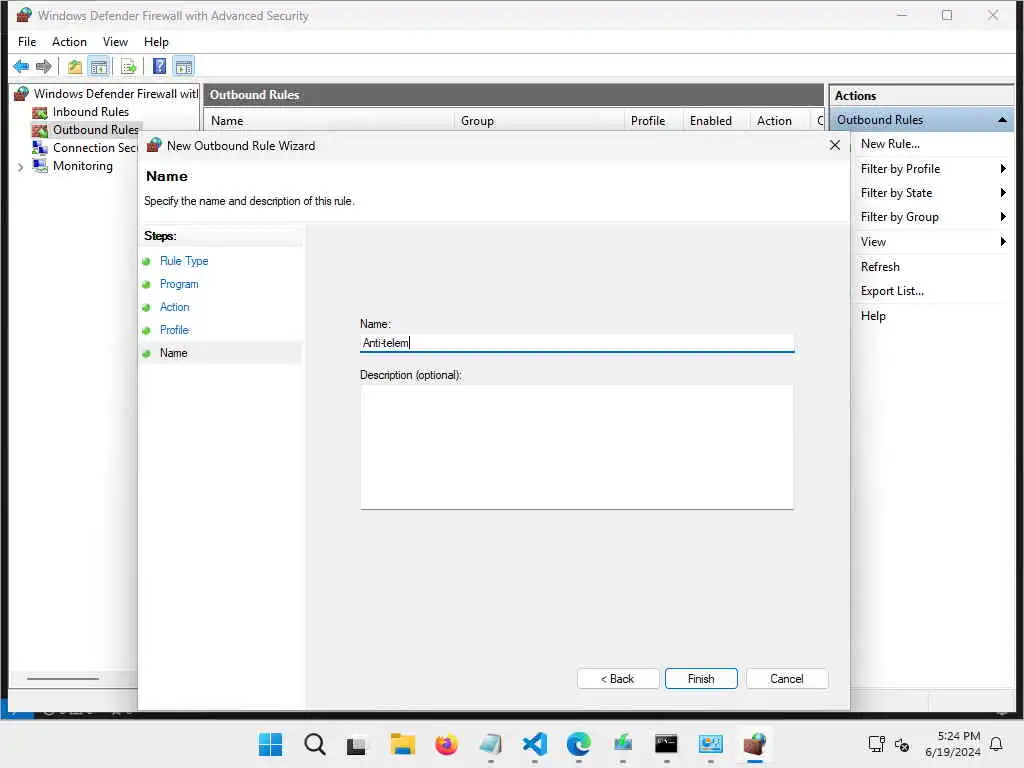1024x768 pixels.
Task: Select Outbound Rules in the tree
Action: point(95,130)
